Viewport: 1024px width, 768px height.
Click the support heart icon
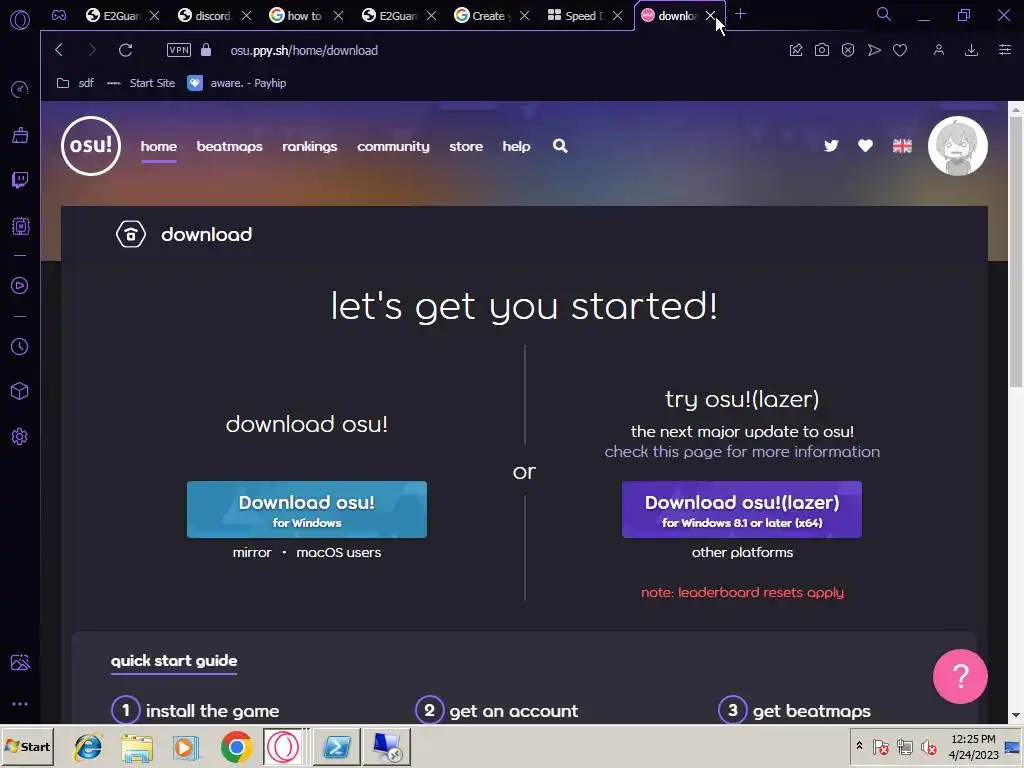pyautogui.click(x=865, y=146)
